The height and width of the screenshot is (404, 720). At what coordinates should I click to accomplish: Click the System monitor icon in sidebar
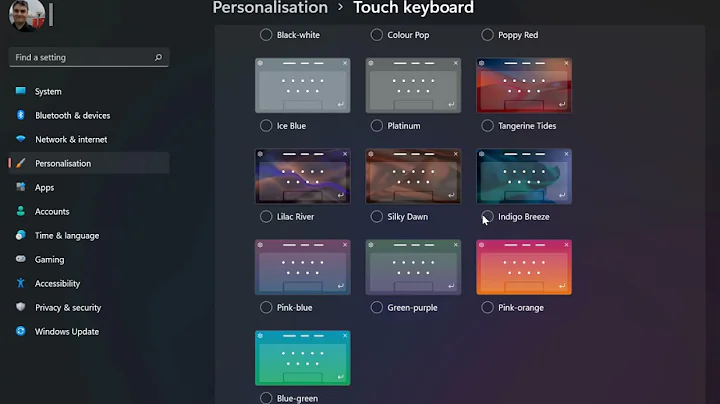click(21, 91)
